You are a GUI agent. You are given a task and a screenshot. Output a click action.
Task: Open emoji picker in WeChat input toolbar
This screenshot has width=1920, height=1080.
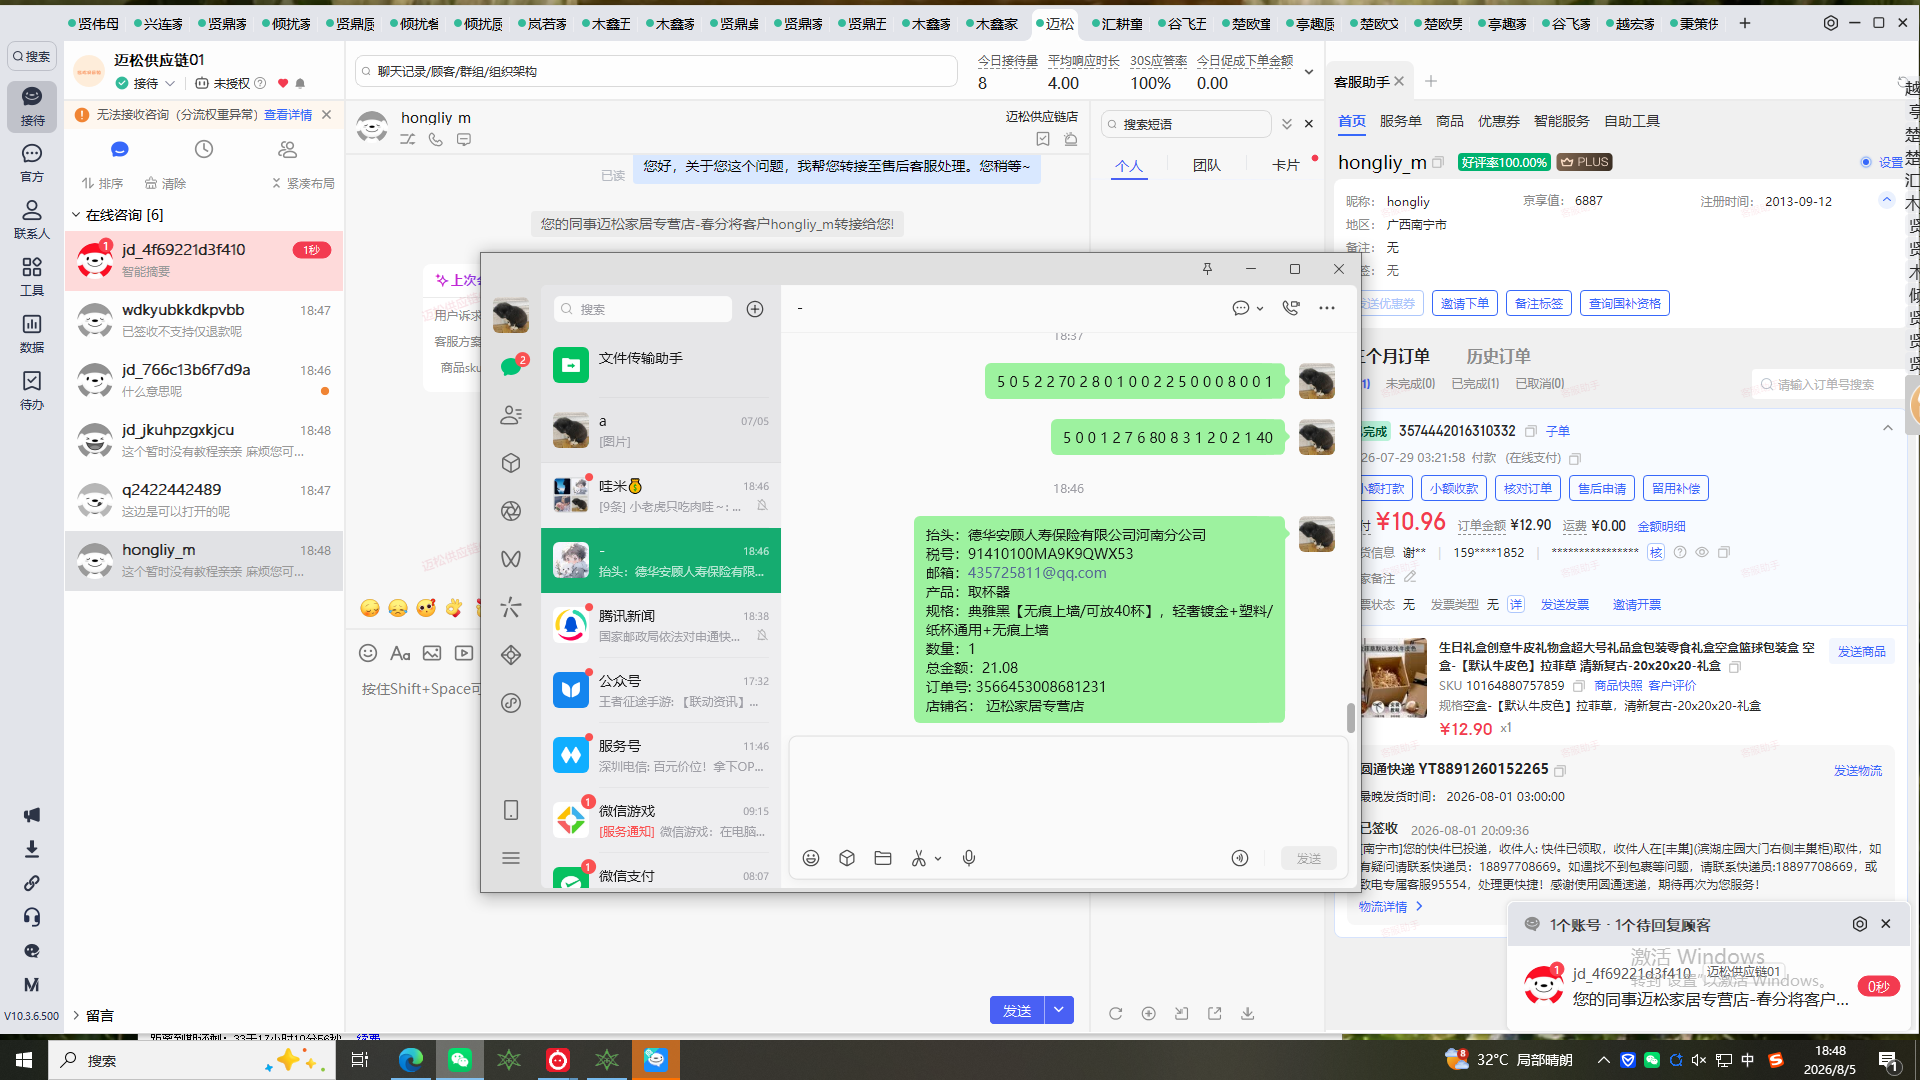811,858
